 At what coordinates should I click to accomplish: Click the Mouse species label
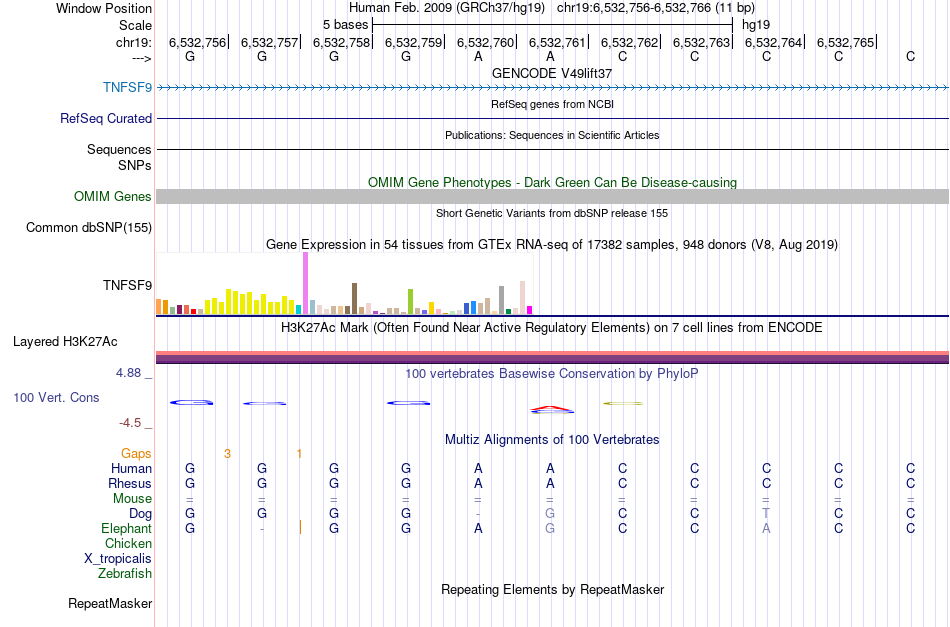click(x=132, y=499)
